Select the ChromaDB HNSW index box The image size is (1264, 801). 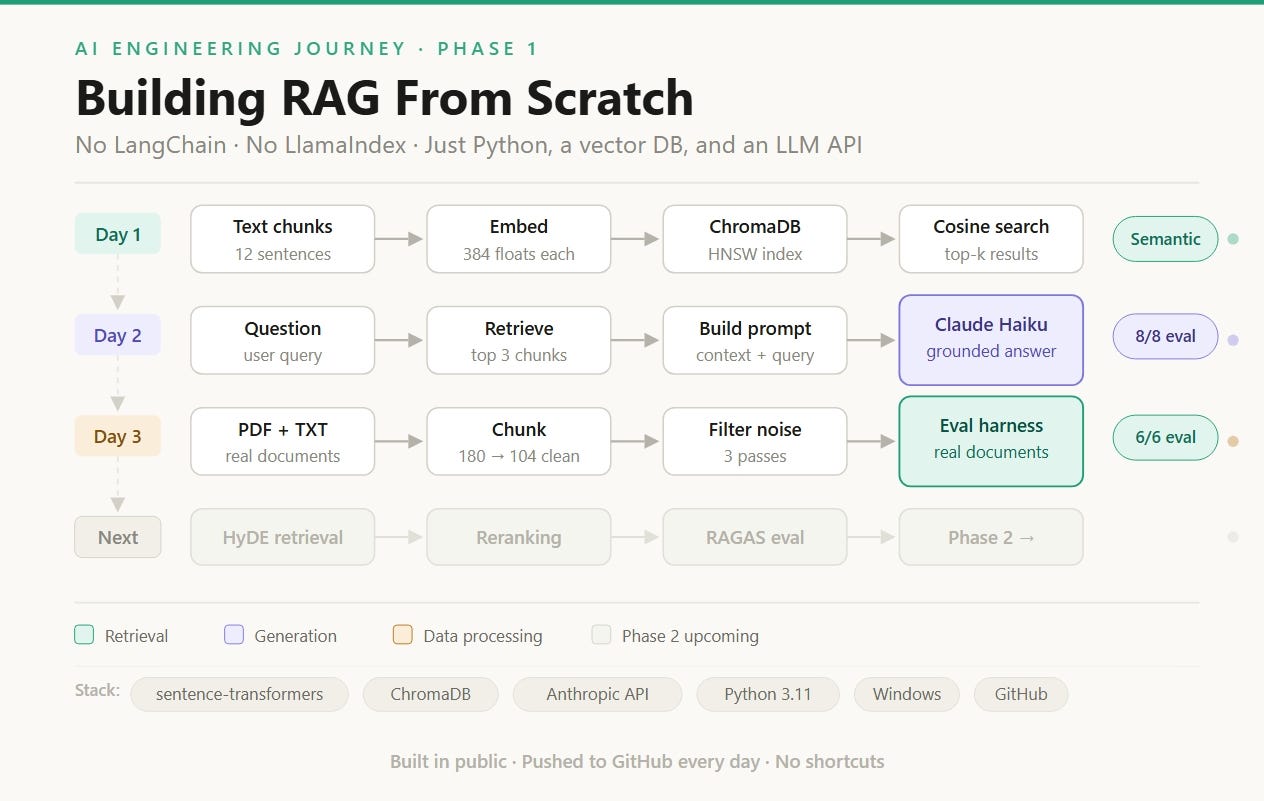tap(755, 239)
